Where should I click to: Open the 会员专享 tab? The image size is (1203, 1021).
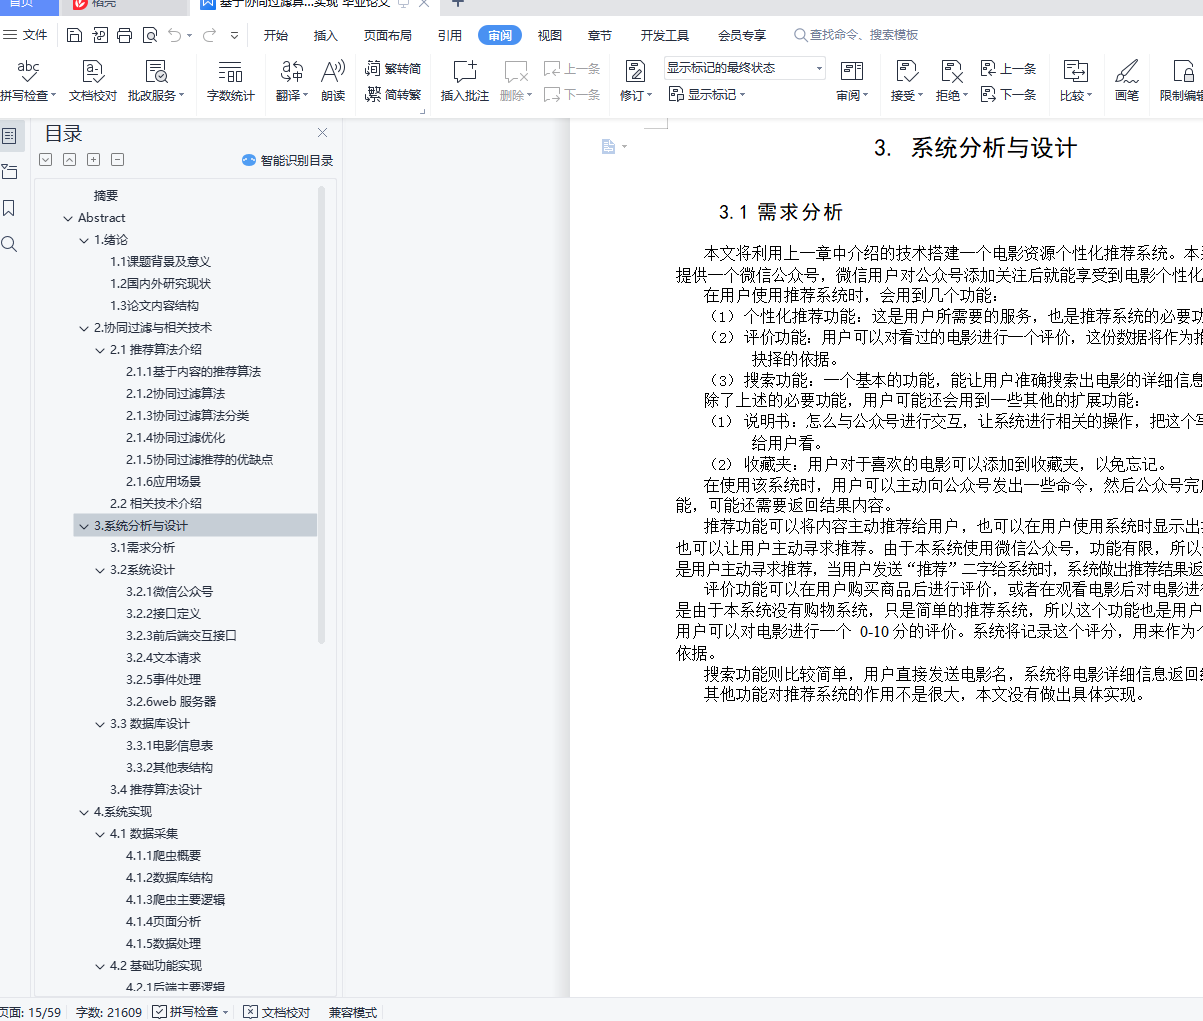742,35
